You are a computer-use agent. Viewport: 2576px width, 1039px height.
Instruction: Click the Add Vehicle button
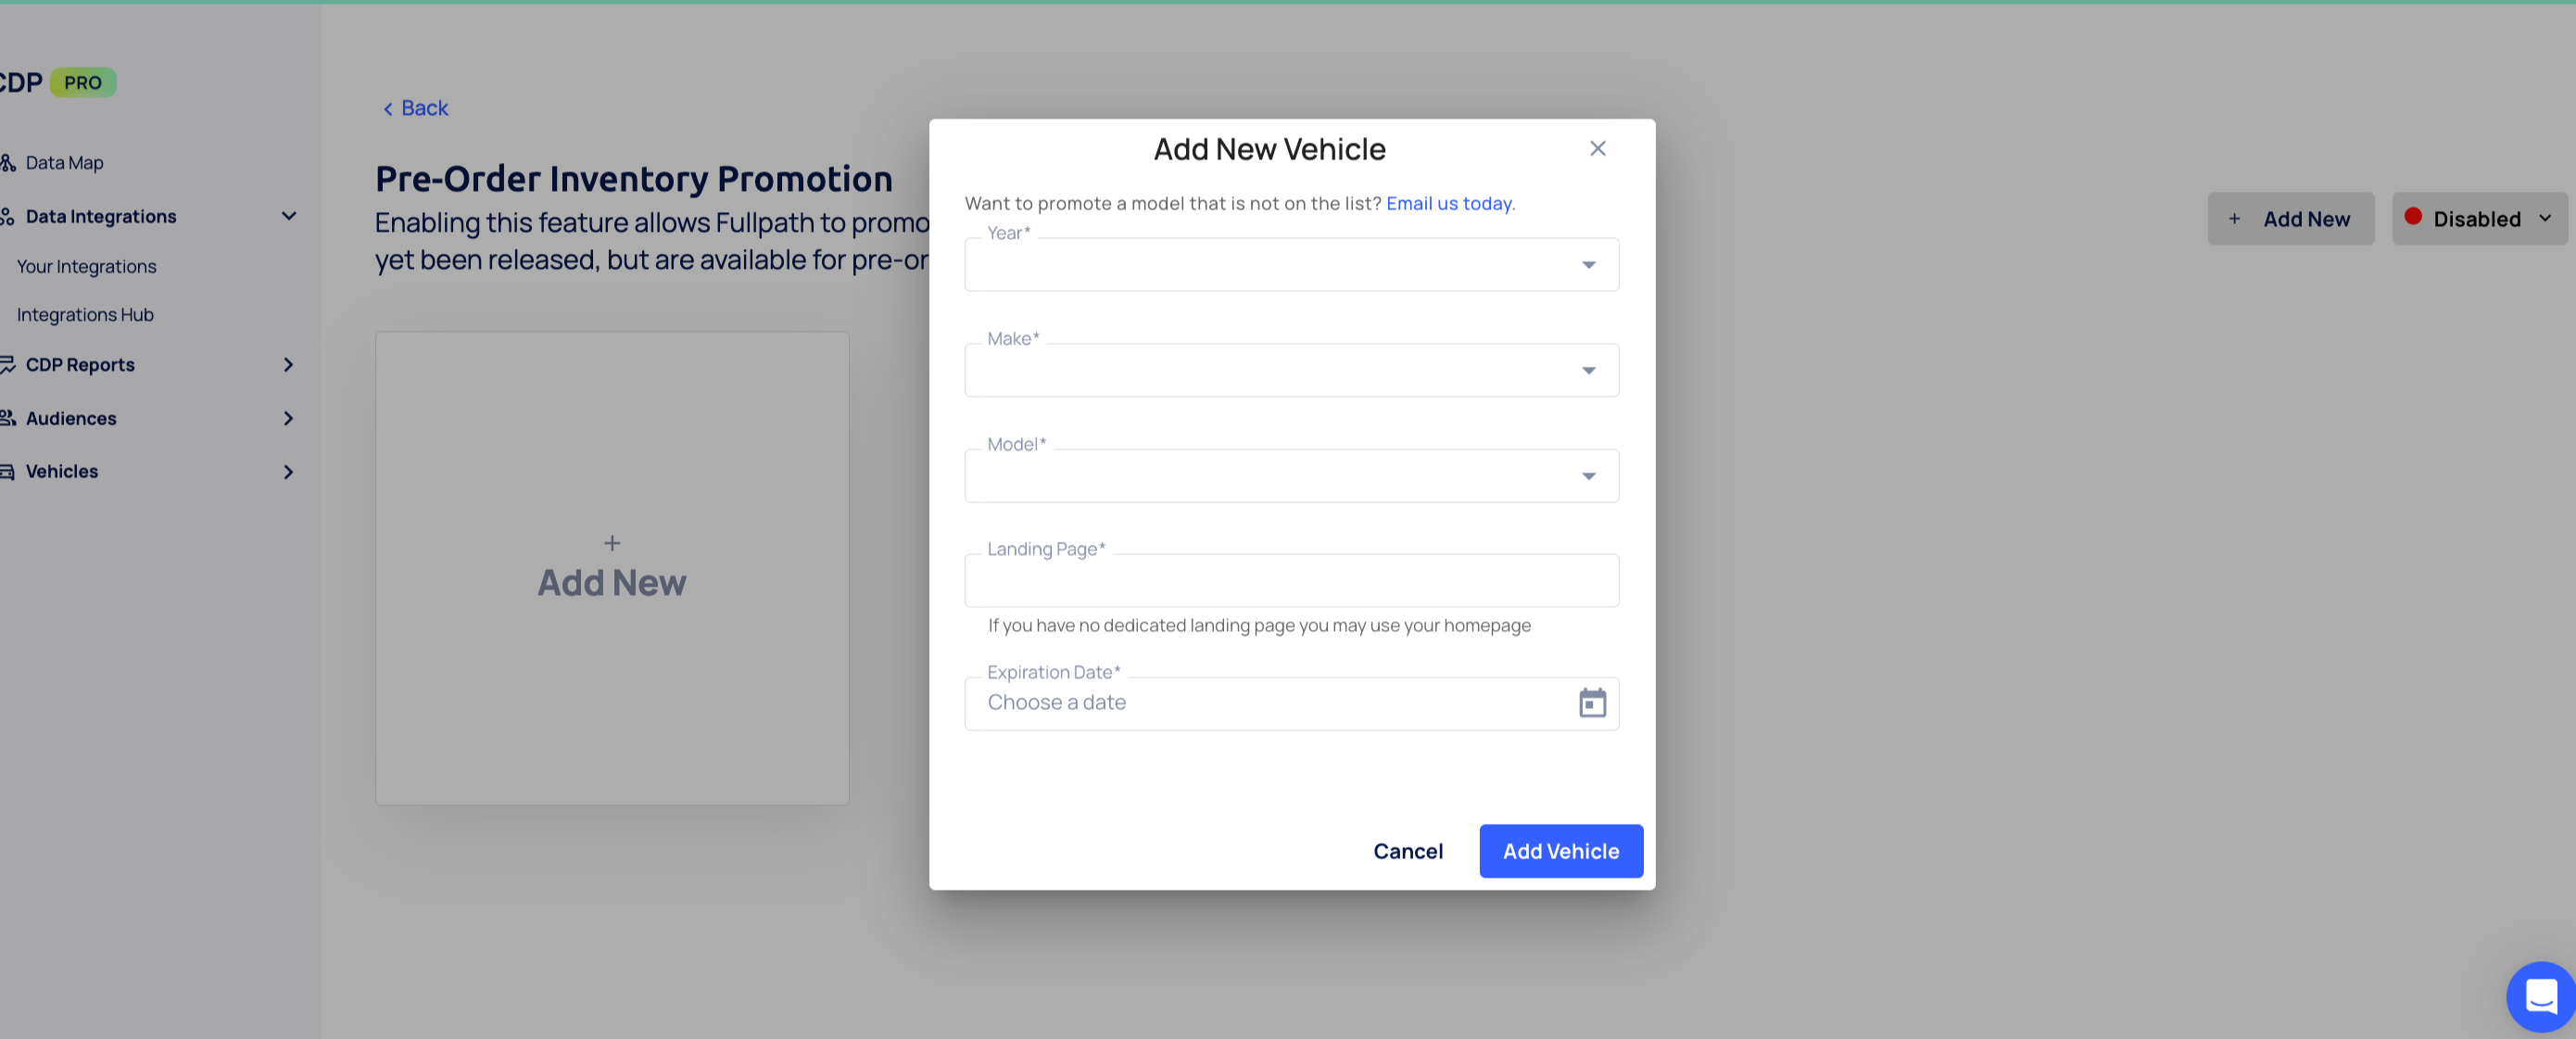tap(1560, 851)
